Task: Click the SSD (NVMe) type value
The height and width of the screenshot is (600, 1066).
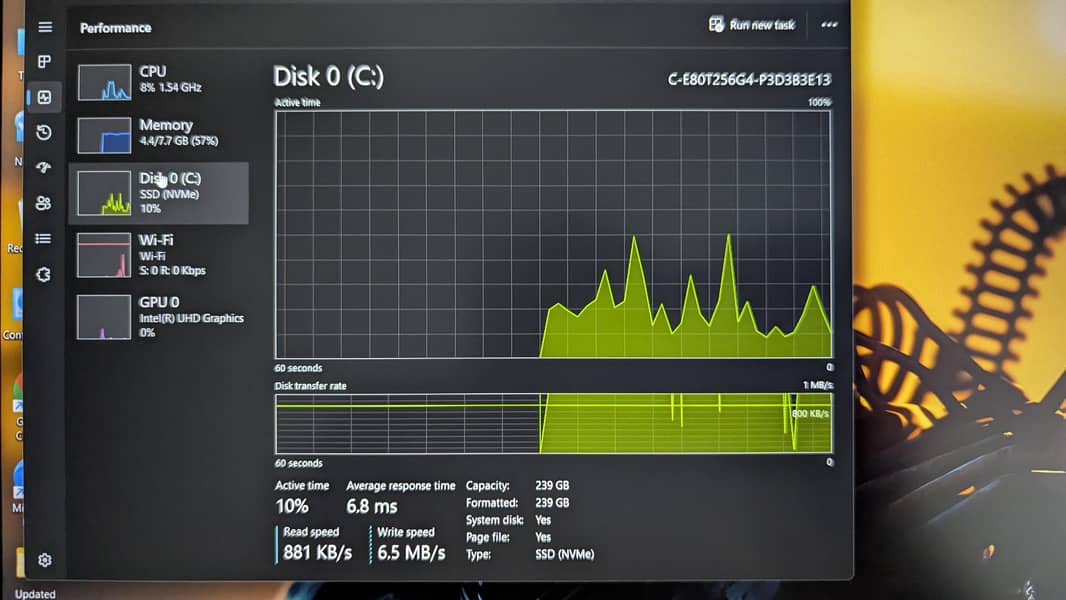Action: [564, 554]
